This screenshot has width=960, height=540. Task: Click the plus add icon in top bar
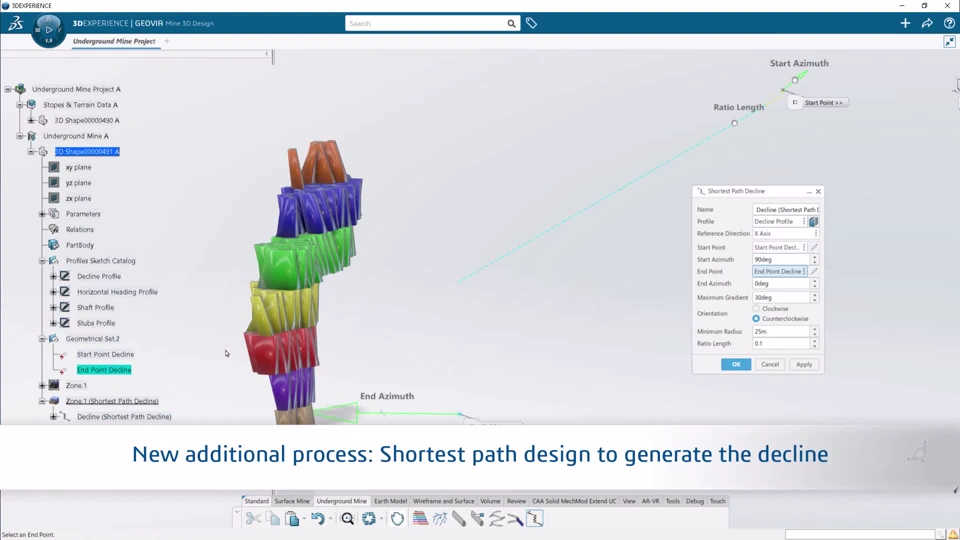pos(905,23)
